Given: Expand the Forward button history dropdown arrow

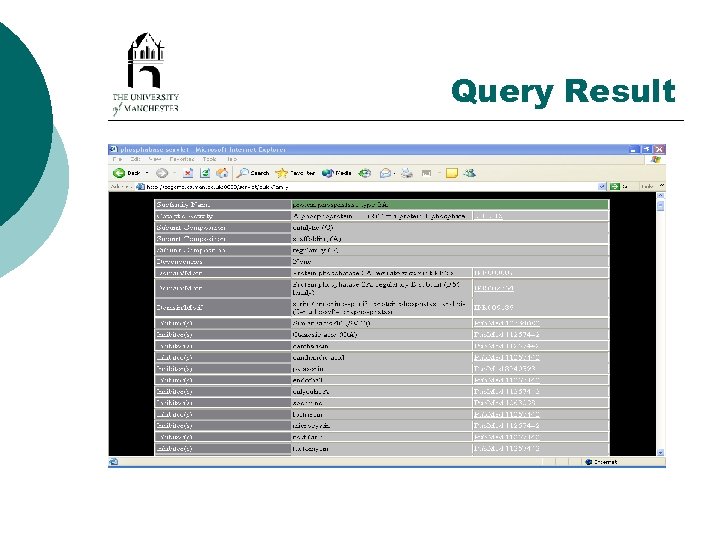Looking at the screenshot, I should pos(174,173).
